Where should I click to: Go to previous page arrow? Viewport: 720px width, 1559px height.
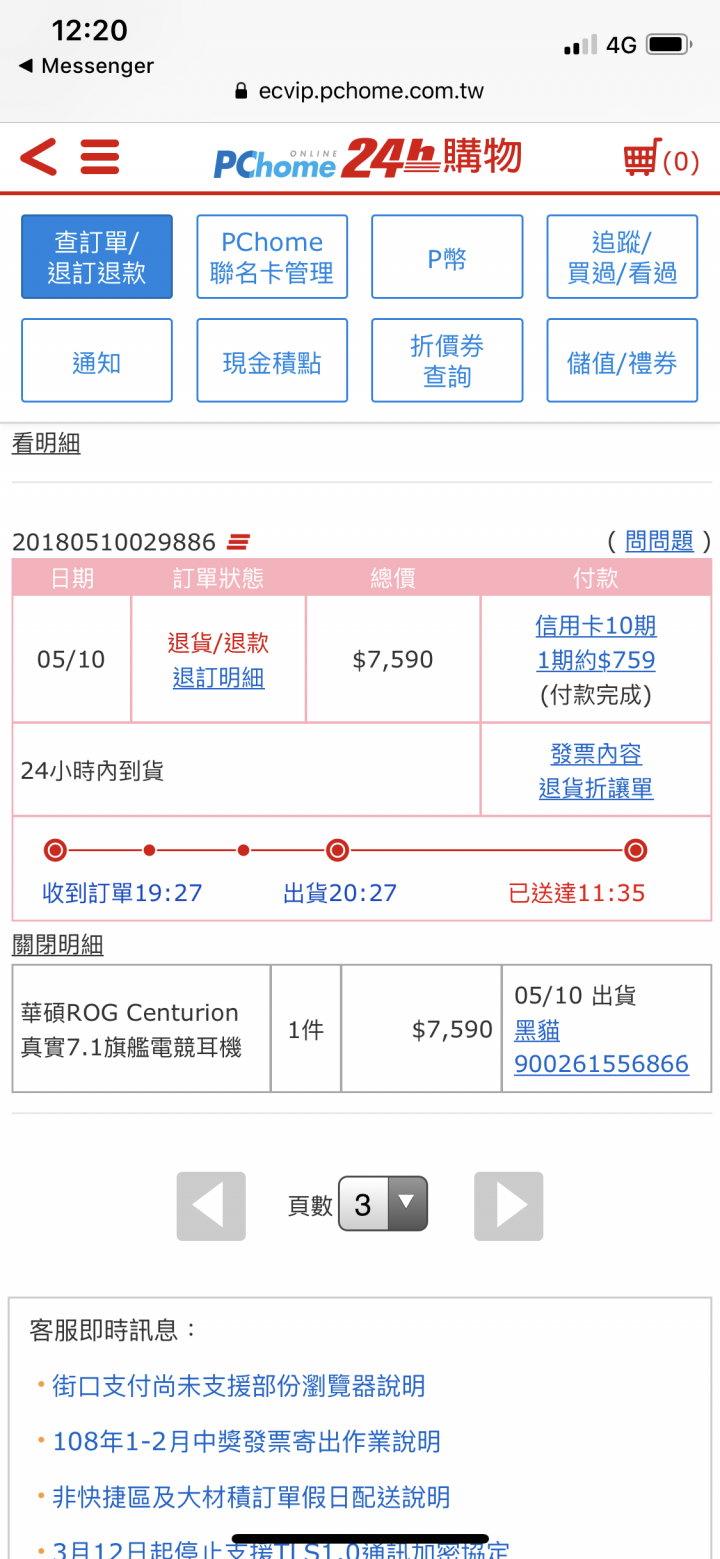pos(211,1206)
